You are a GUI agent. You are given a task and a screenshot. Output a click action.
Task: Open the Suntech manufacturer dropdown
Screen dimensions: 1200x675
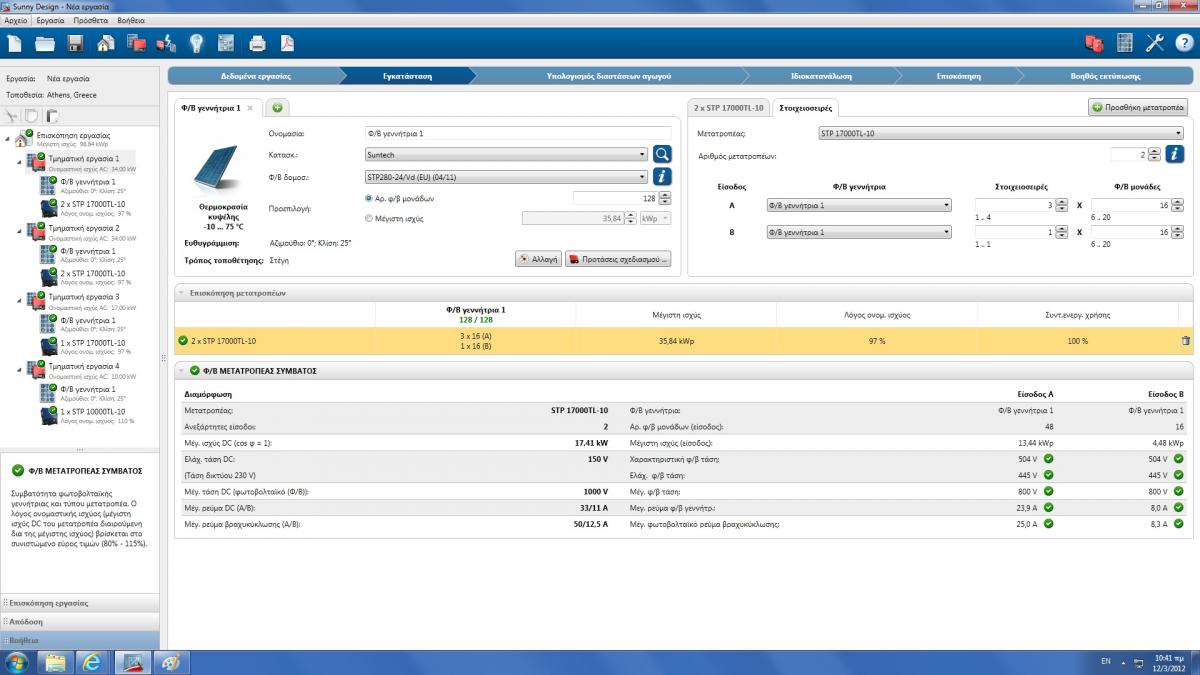(x=642, y=155)
